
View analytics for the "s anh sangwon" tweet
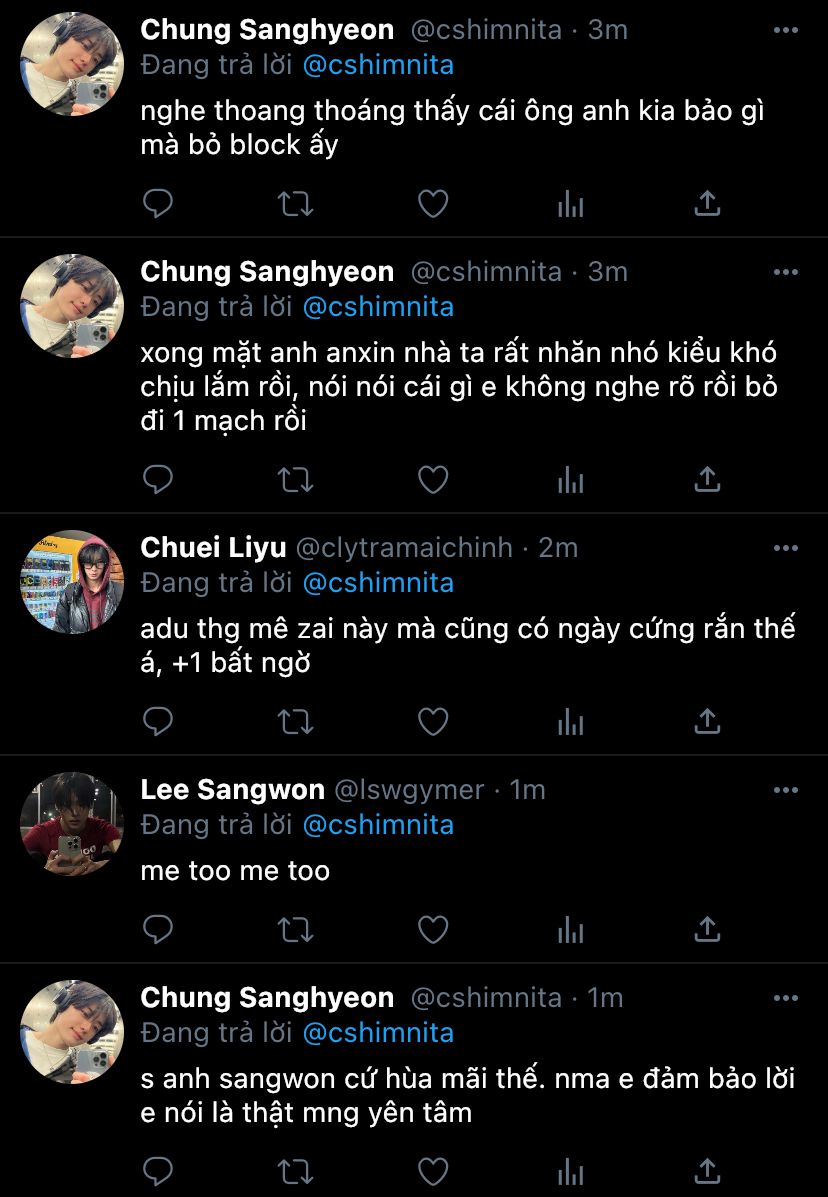point(570,1171)
